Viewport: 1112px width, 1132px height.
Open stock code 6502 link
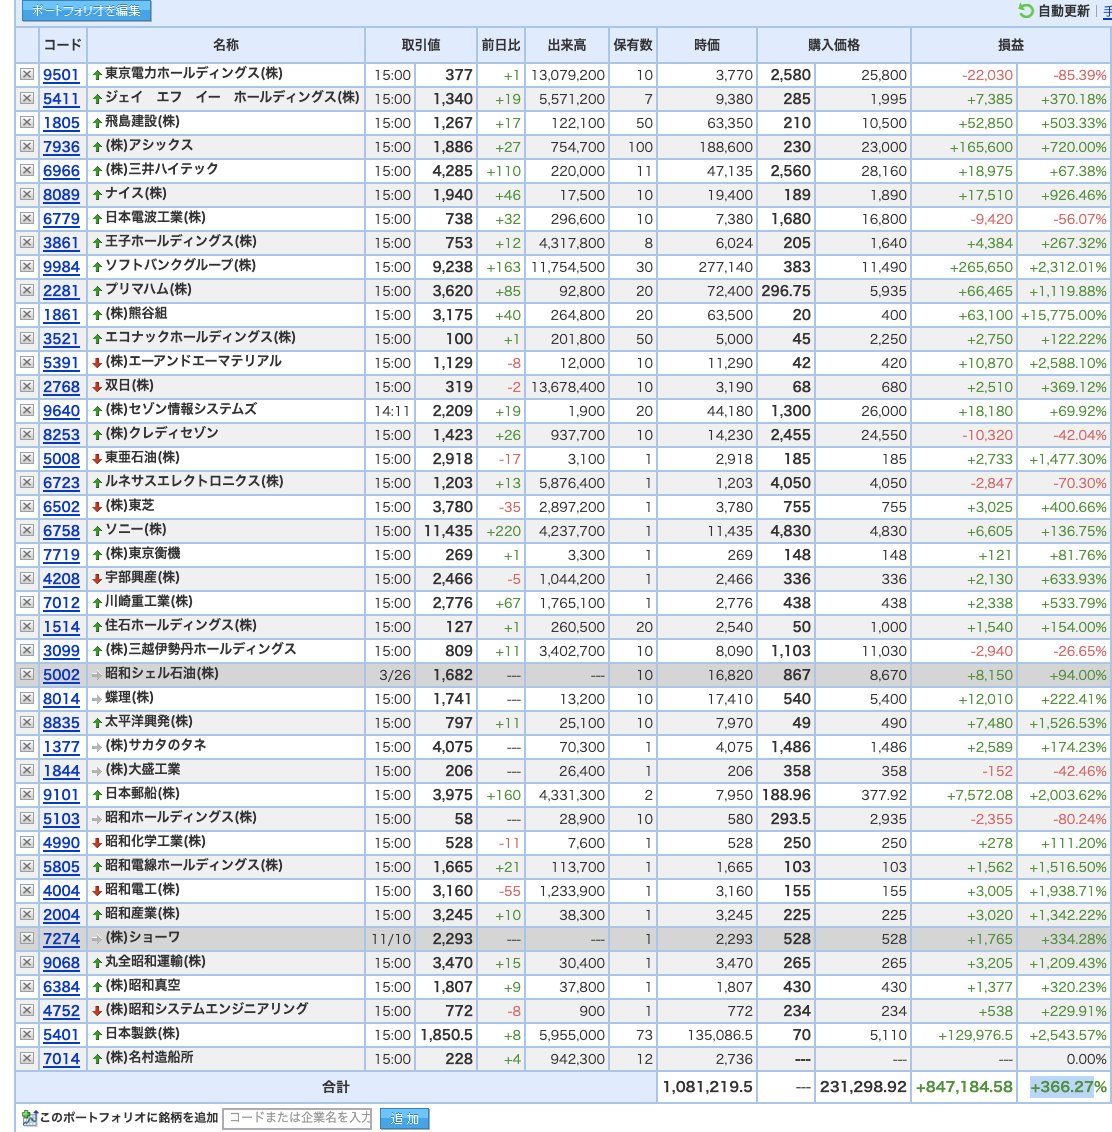(x=61, y=507)
